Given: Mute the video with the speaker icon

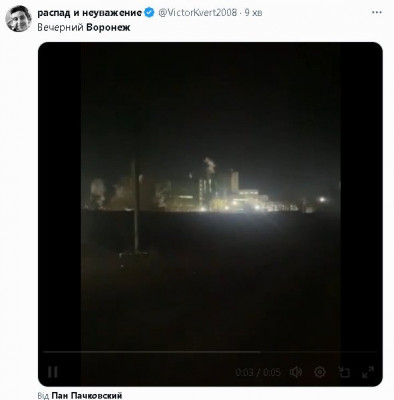Looking at the screenshot, I should [x=296, y=372].
